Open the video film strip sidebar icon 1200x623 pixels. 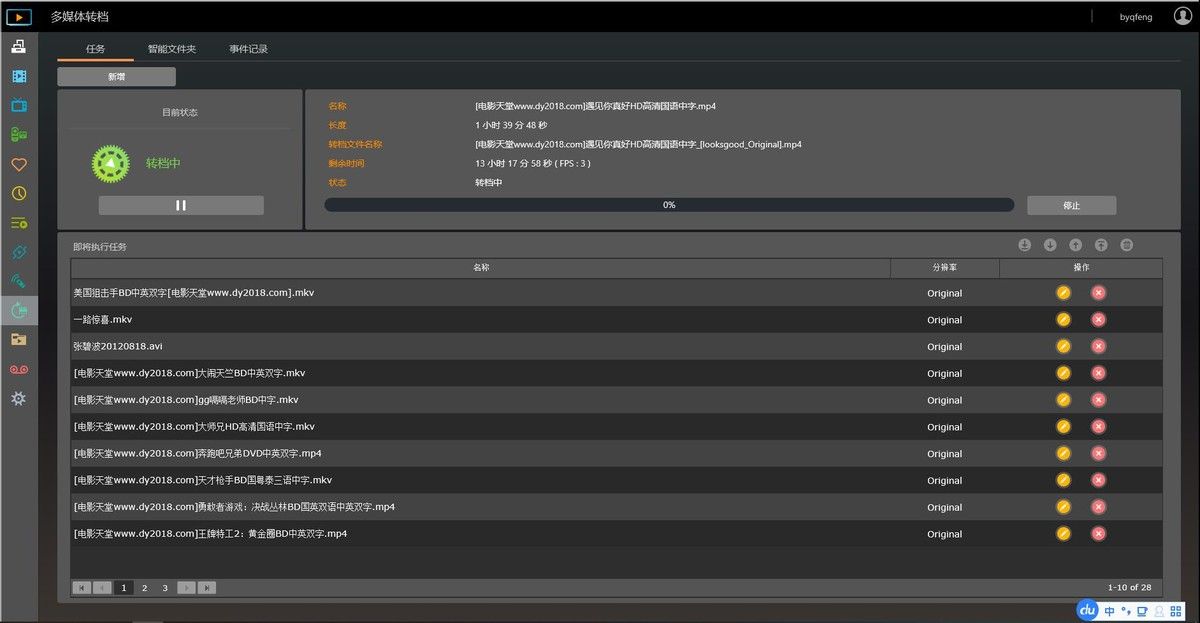tap(18, 76)
